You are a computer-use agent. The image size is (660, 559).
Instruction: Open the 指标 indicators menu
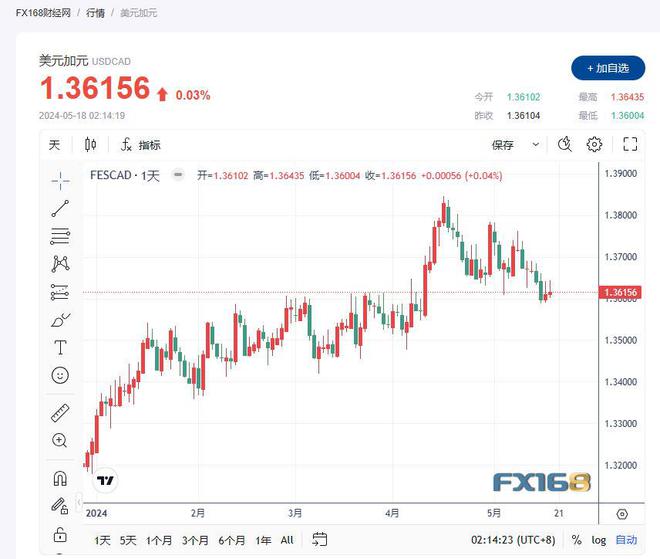pos(140,145)
